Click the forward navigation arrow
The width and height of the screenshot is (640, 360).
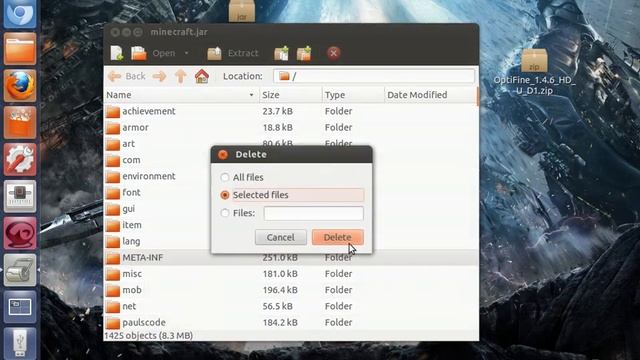(x=160, y=76)
